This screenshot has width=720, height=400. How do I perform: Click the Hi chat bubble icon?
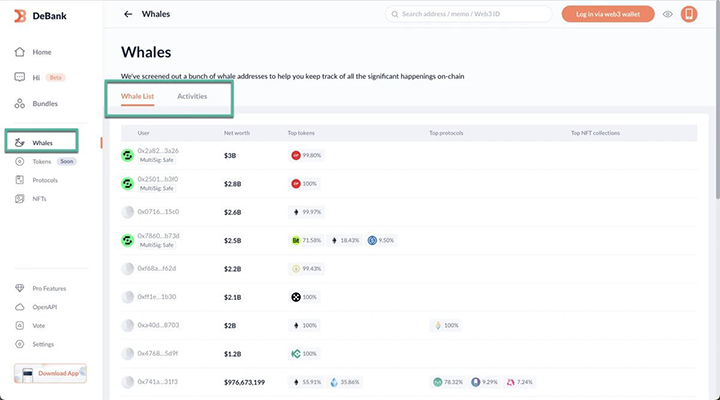[x=19, y=77]
